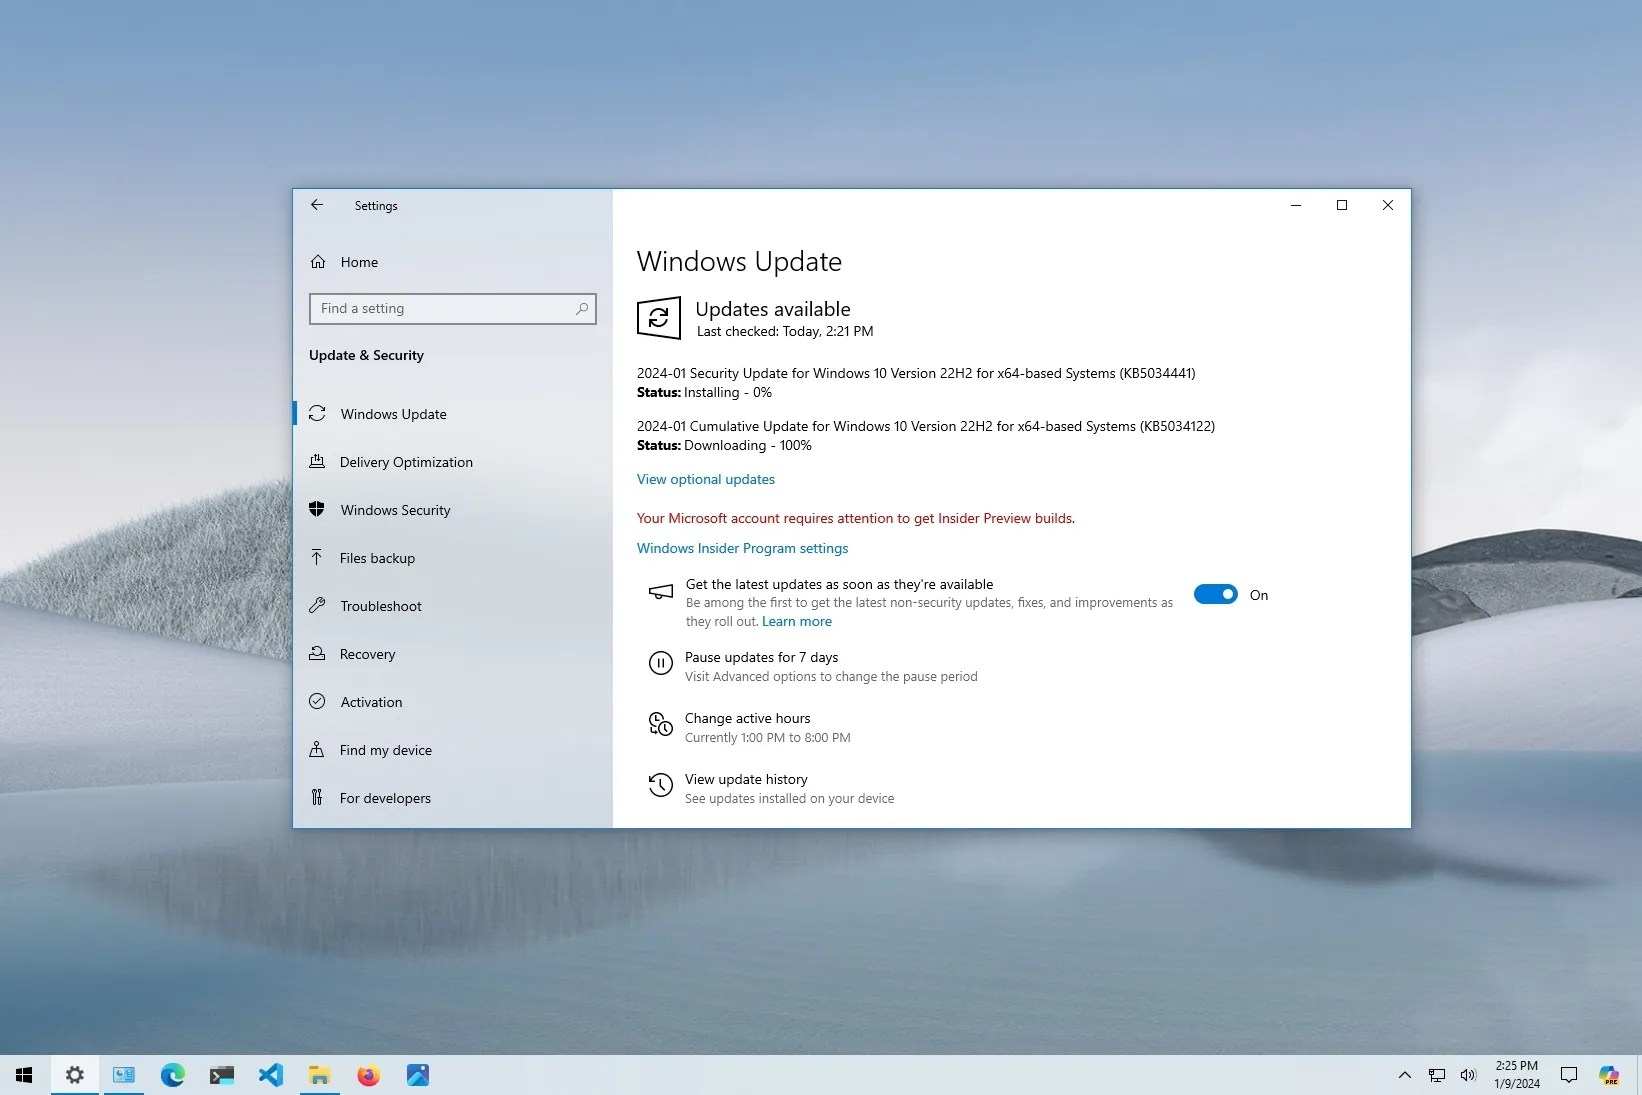The image size is (1642, 1095).
Task: Go to Settings Home
Action: 453,262
